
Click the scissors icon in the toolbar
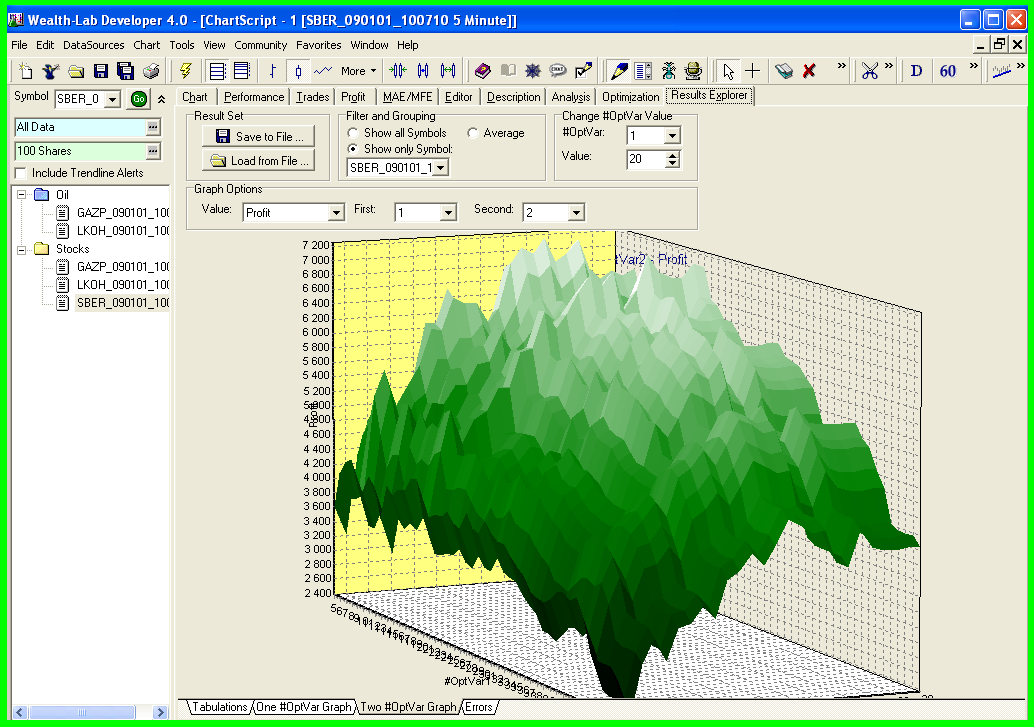click(x=870, y=71)
